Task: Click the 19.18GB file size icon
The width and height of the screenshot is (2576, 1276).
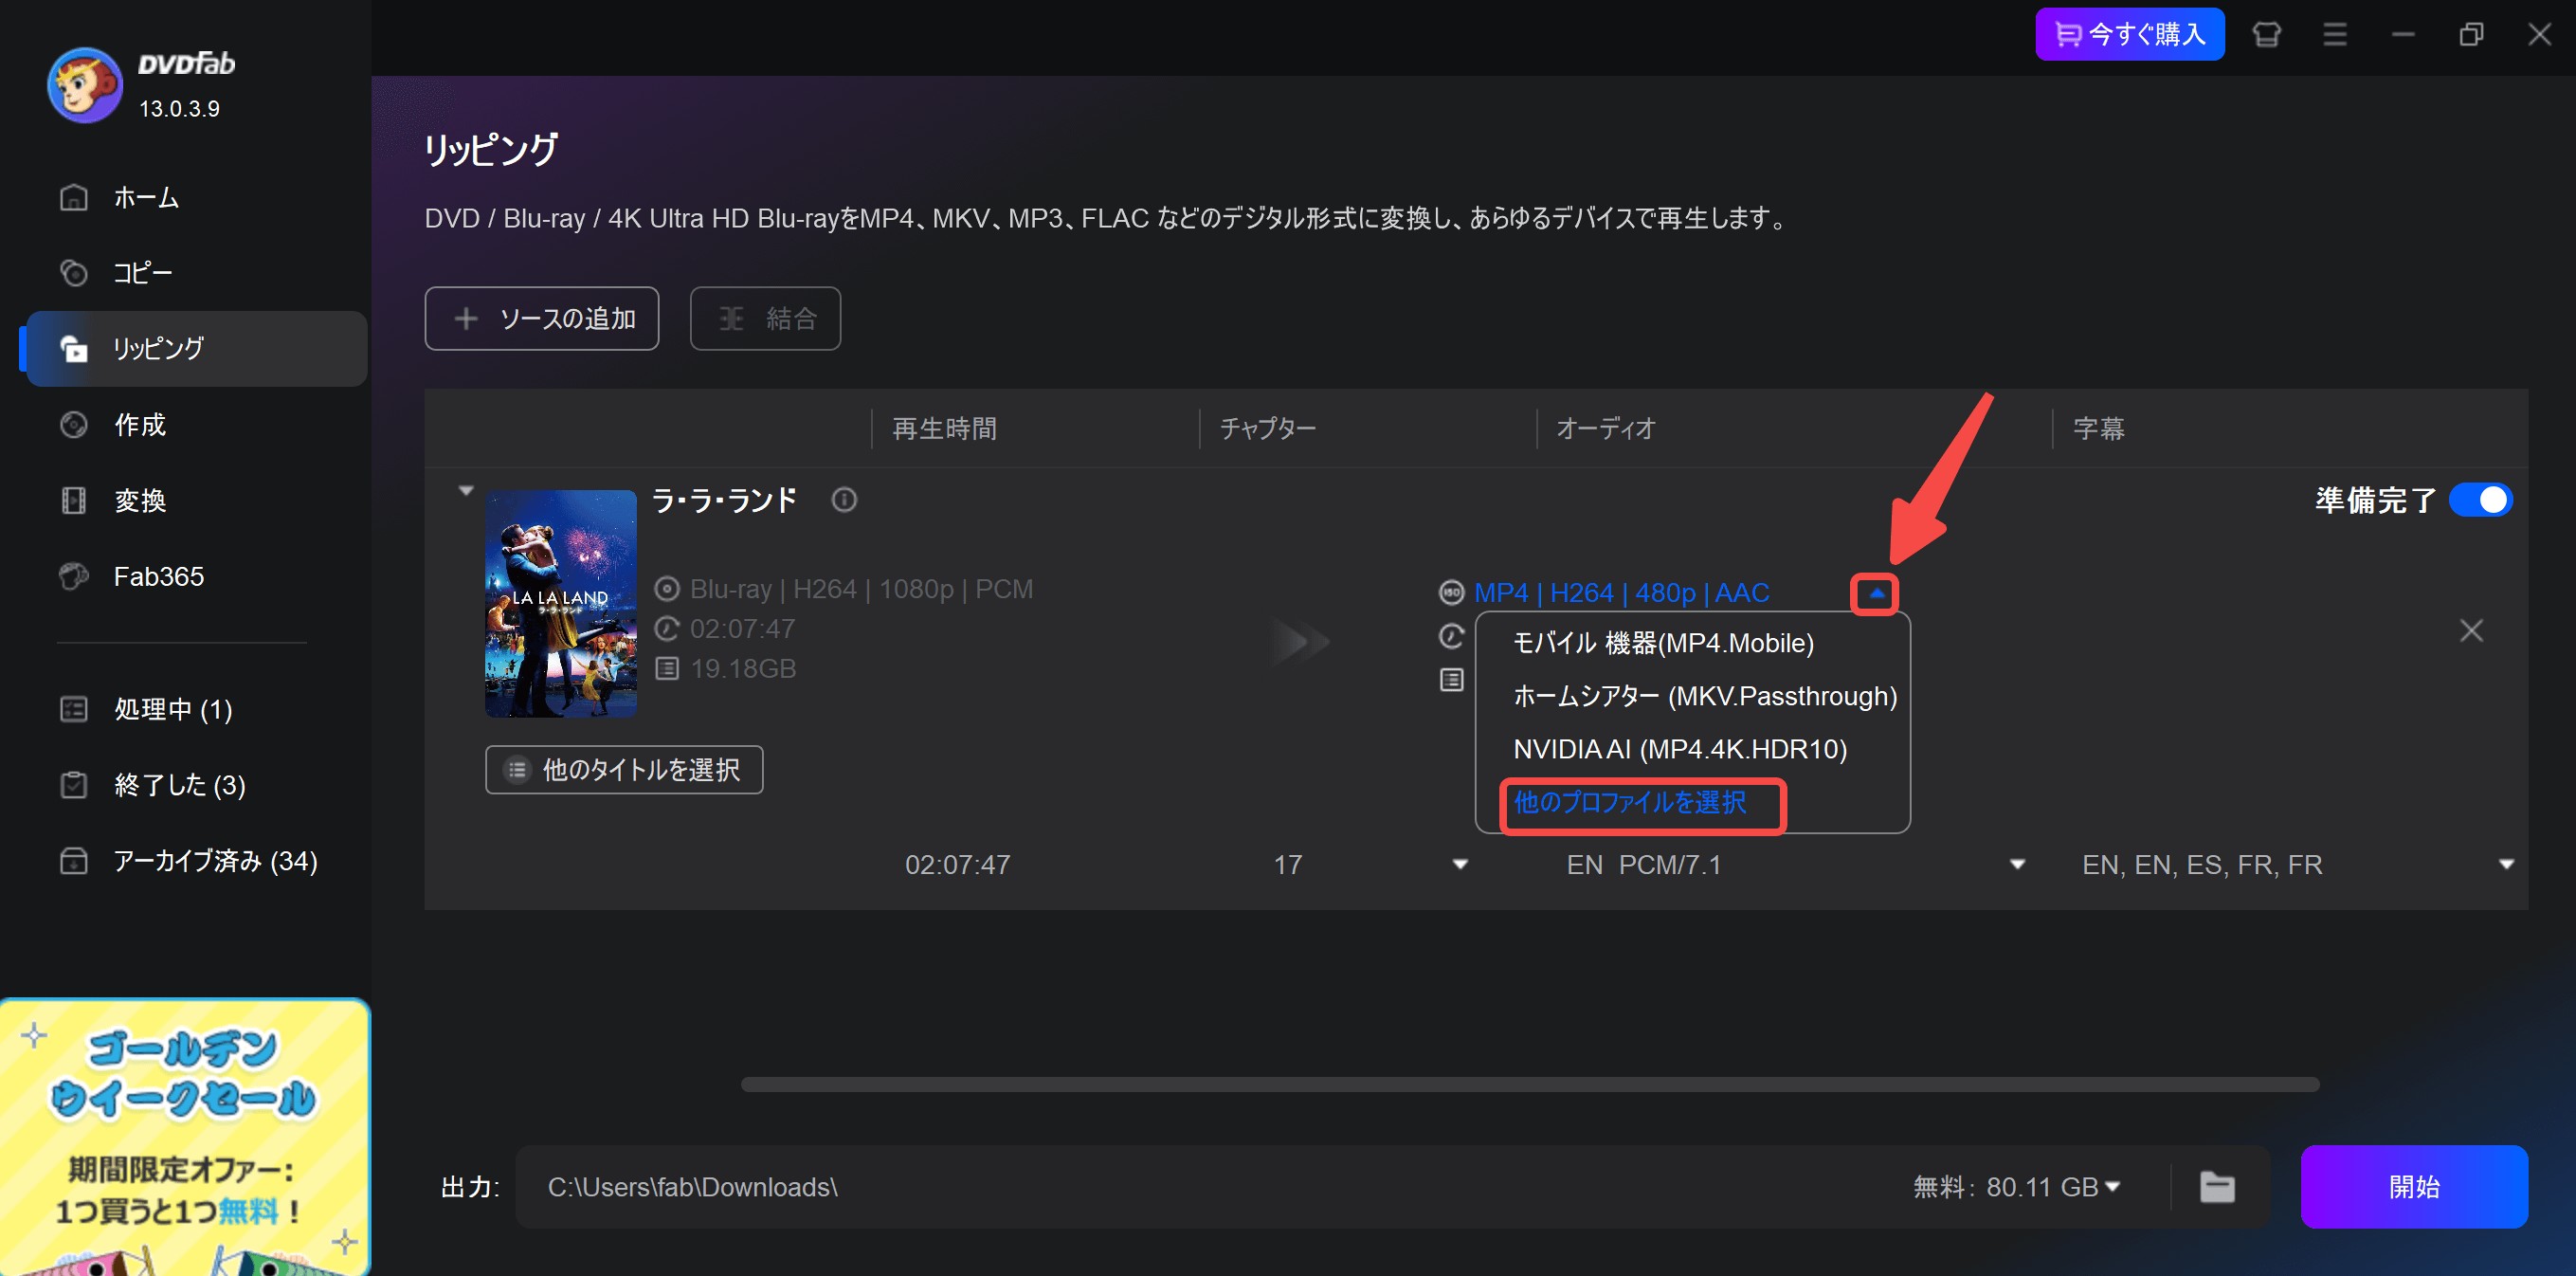Action: pos(667,669)
